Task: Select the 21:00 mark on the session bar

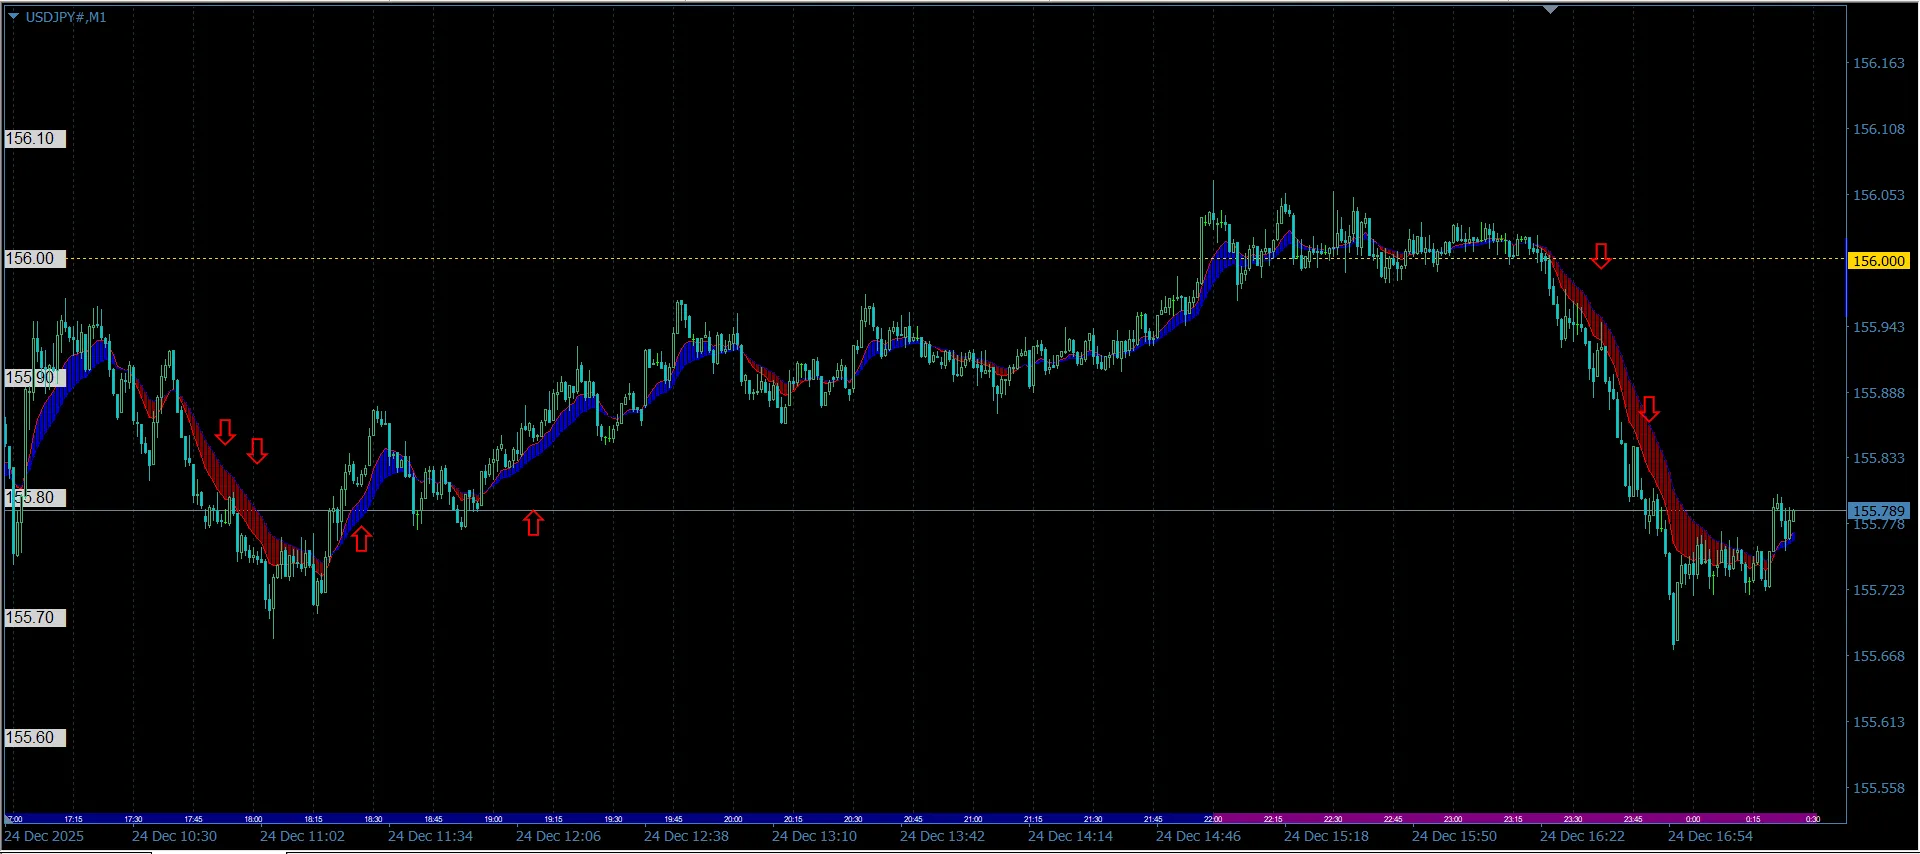Action: coord(973,819)
